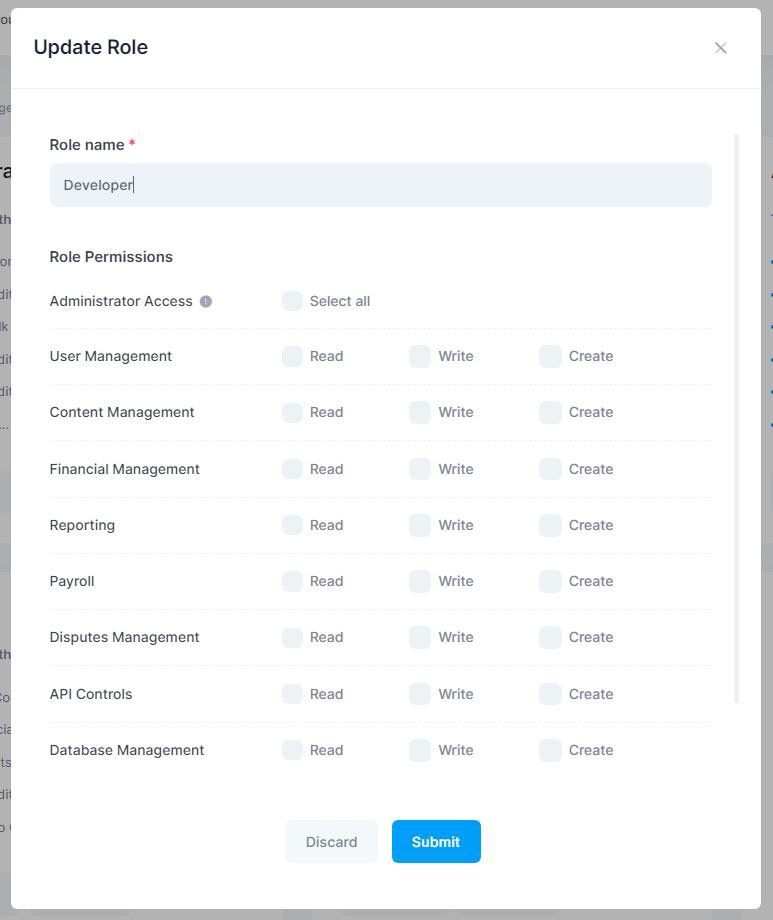Discard the role changes
Screen dimensions: 773x920
331,841
